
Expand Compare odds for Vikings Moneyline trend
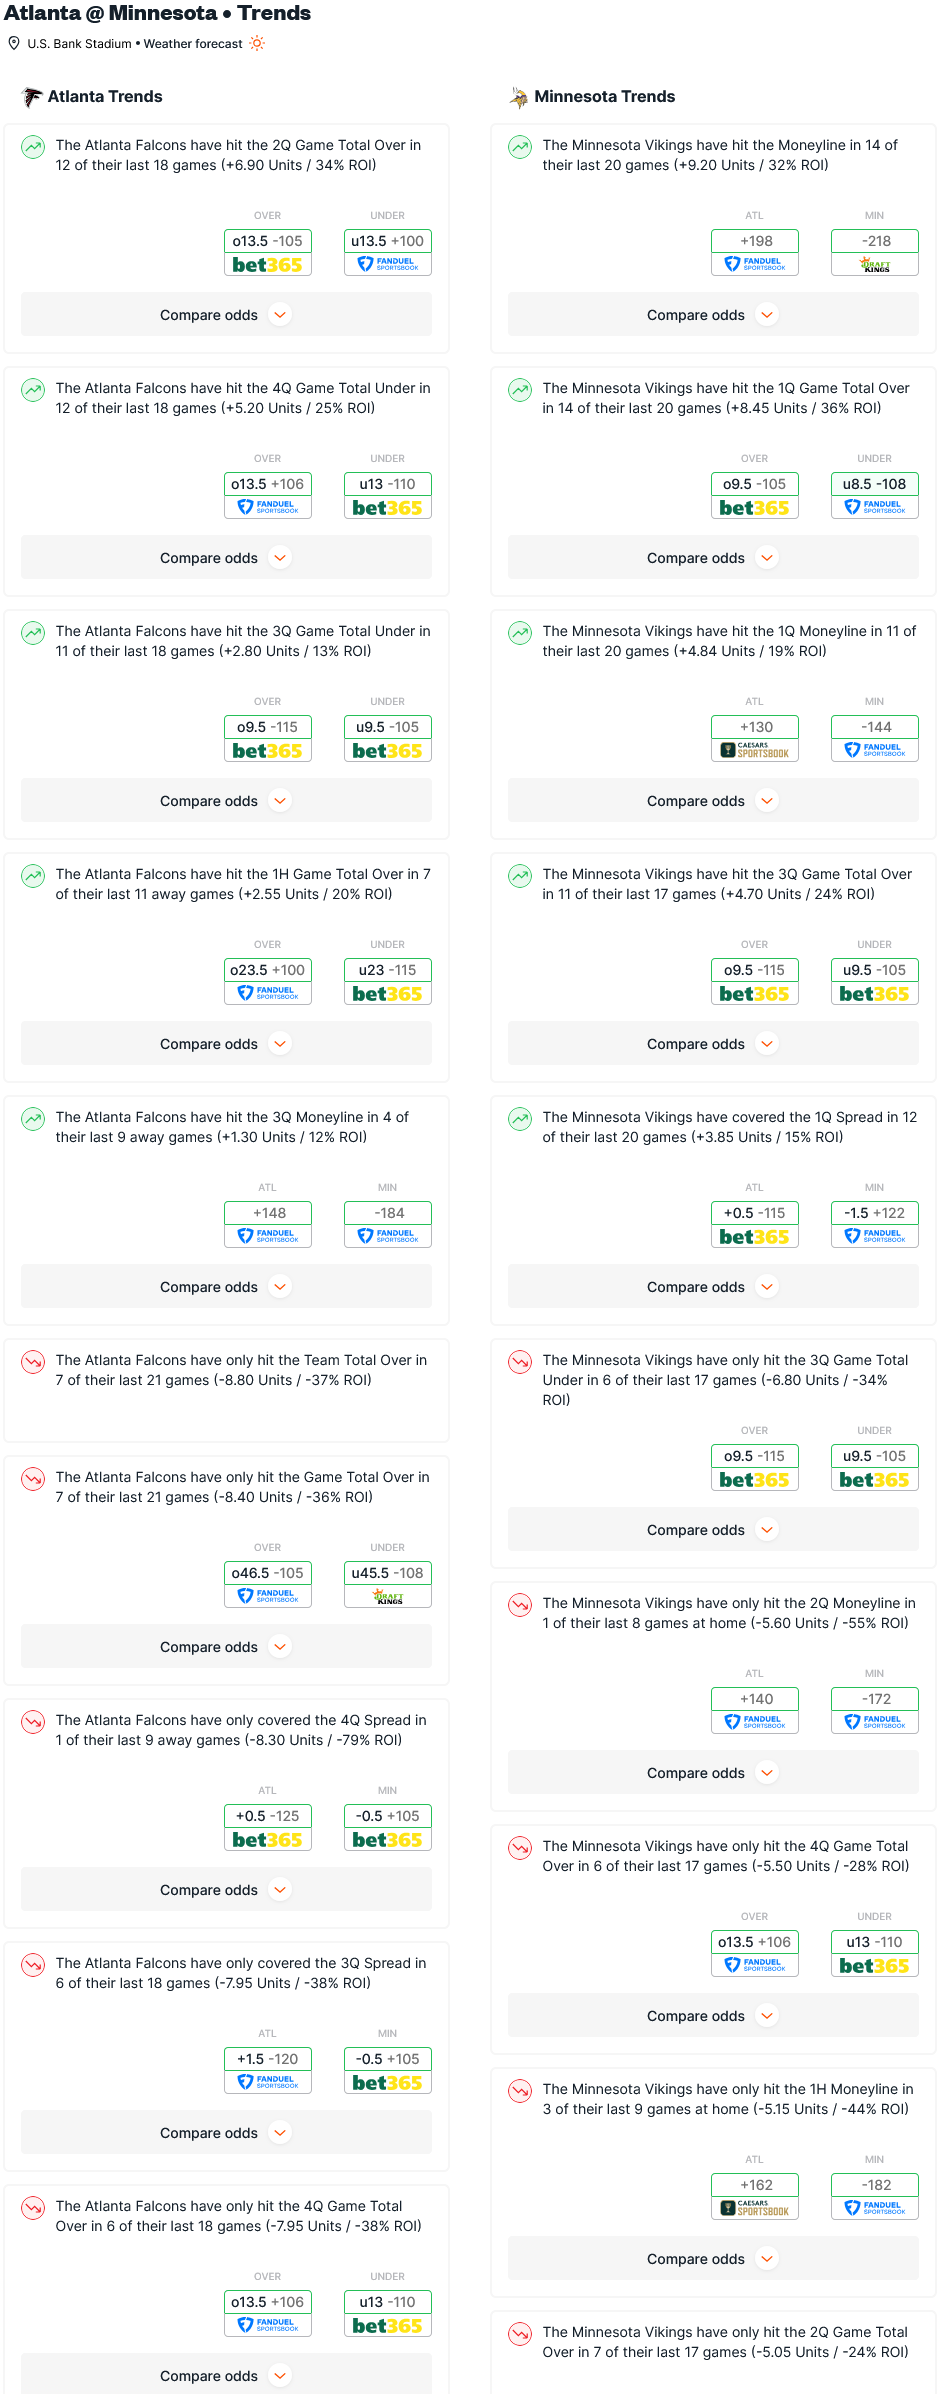point(713,315)
